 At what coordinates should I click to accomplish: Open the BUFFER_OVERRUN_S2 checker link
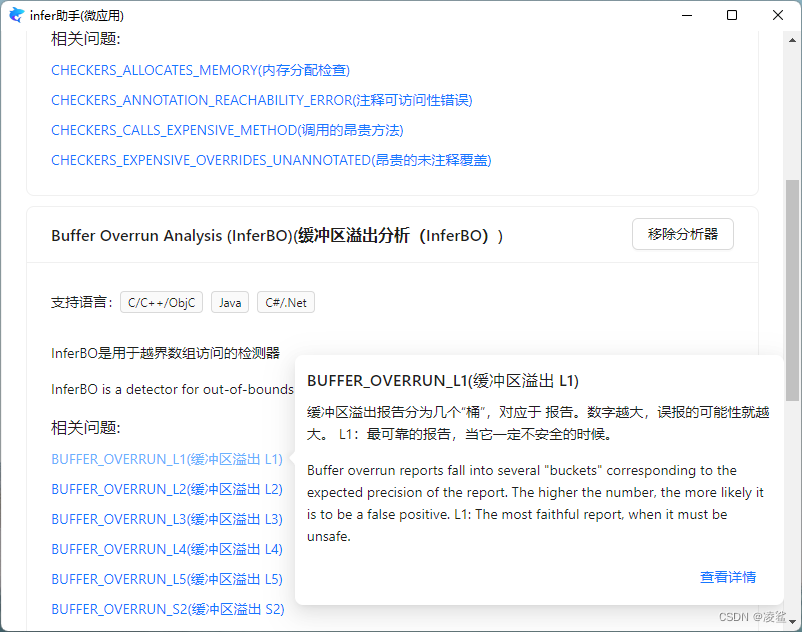(x=167, y=609)
